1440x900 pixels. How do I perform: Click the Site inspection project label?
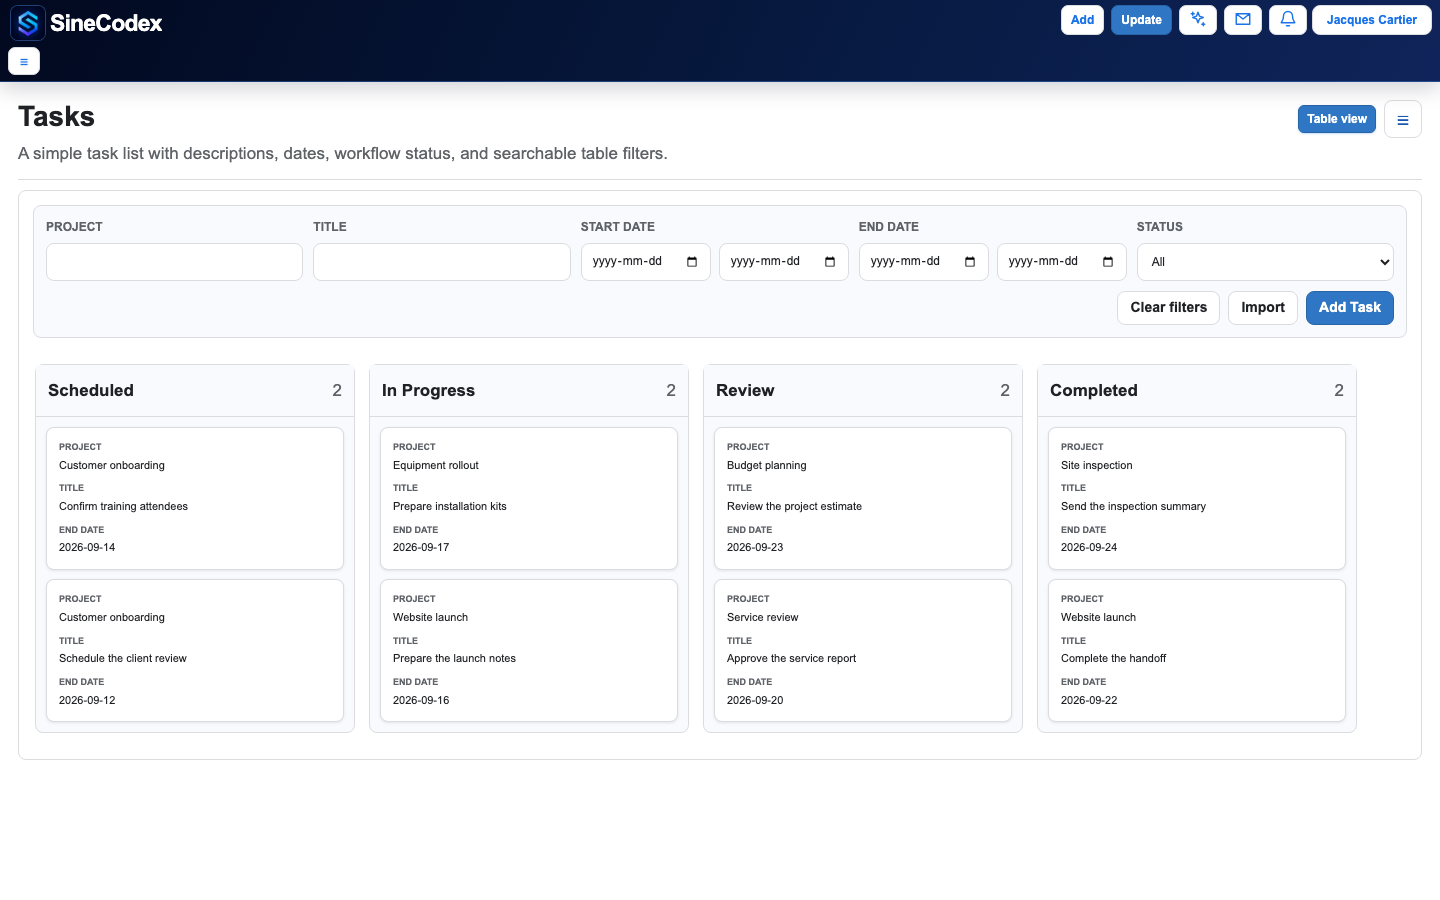[1097, 466]
